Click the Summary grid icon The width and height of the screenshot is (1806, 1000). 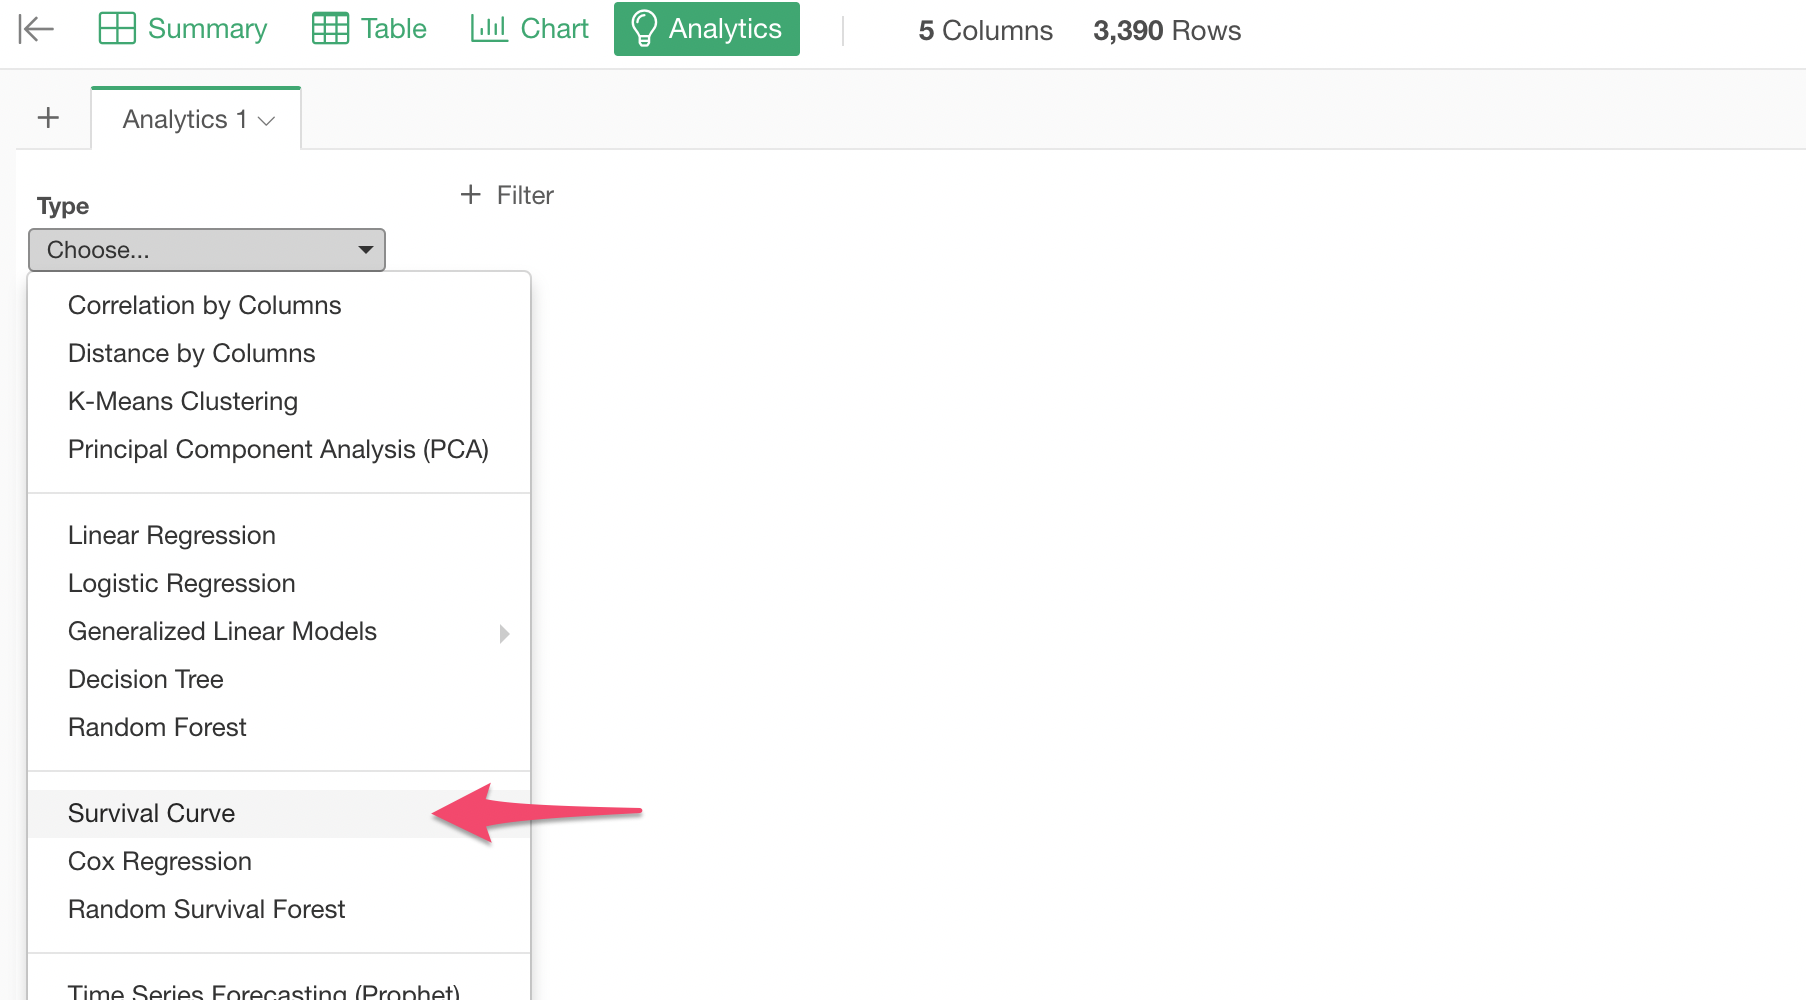pos(117,29)
